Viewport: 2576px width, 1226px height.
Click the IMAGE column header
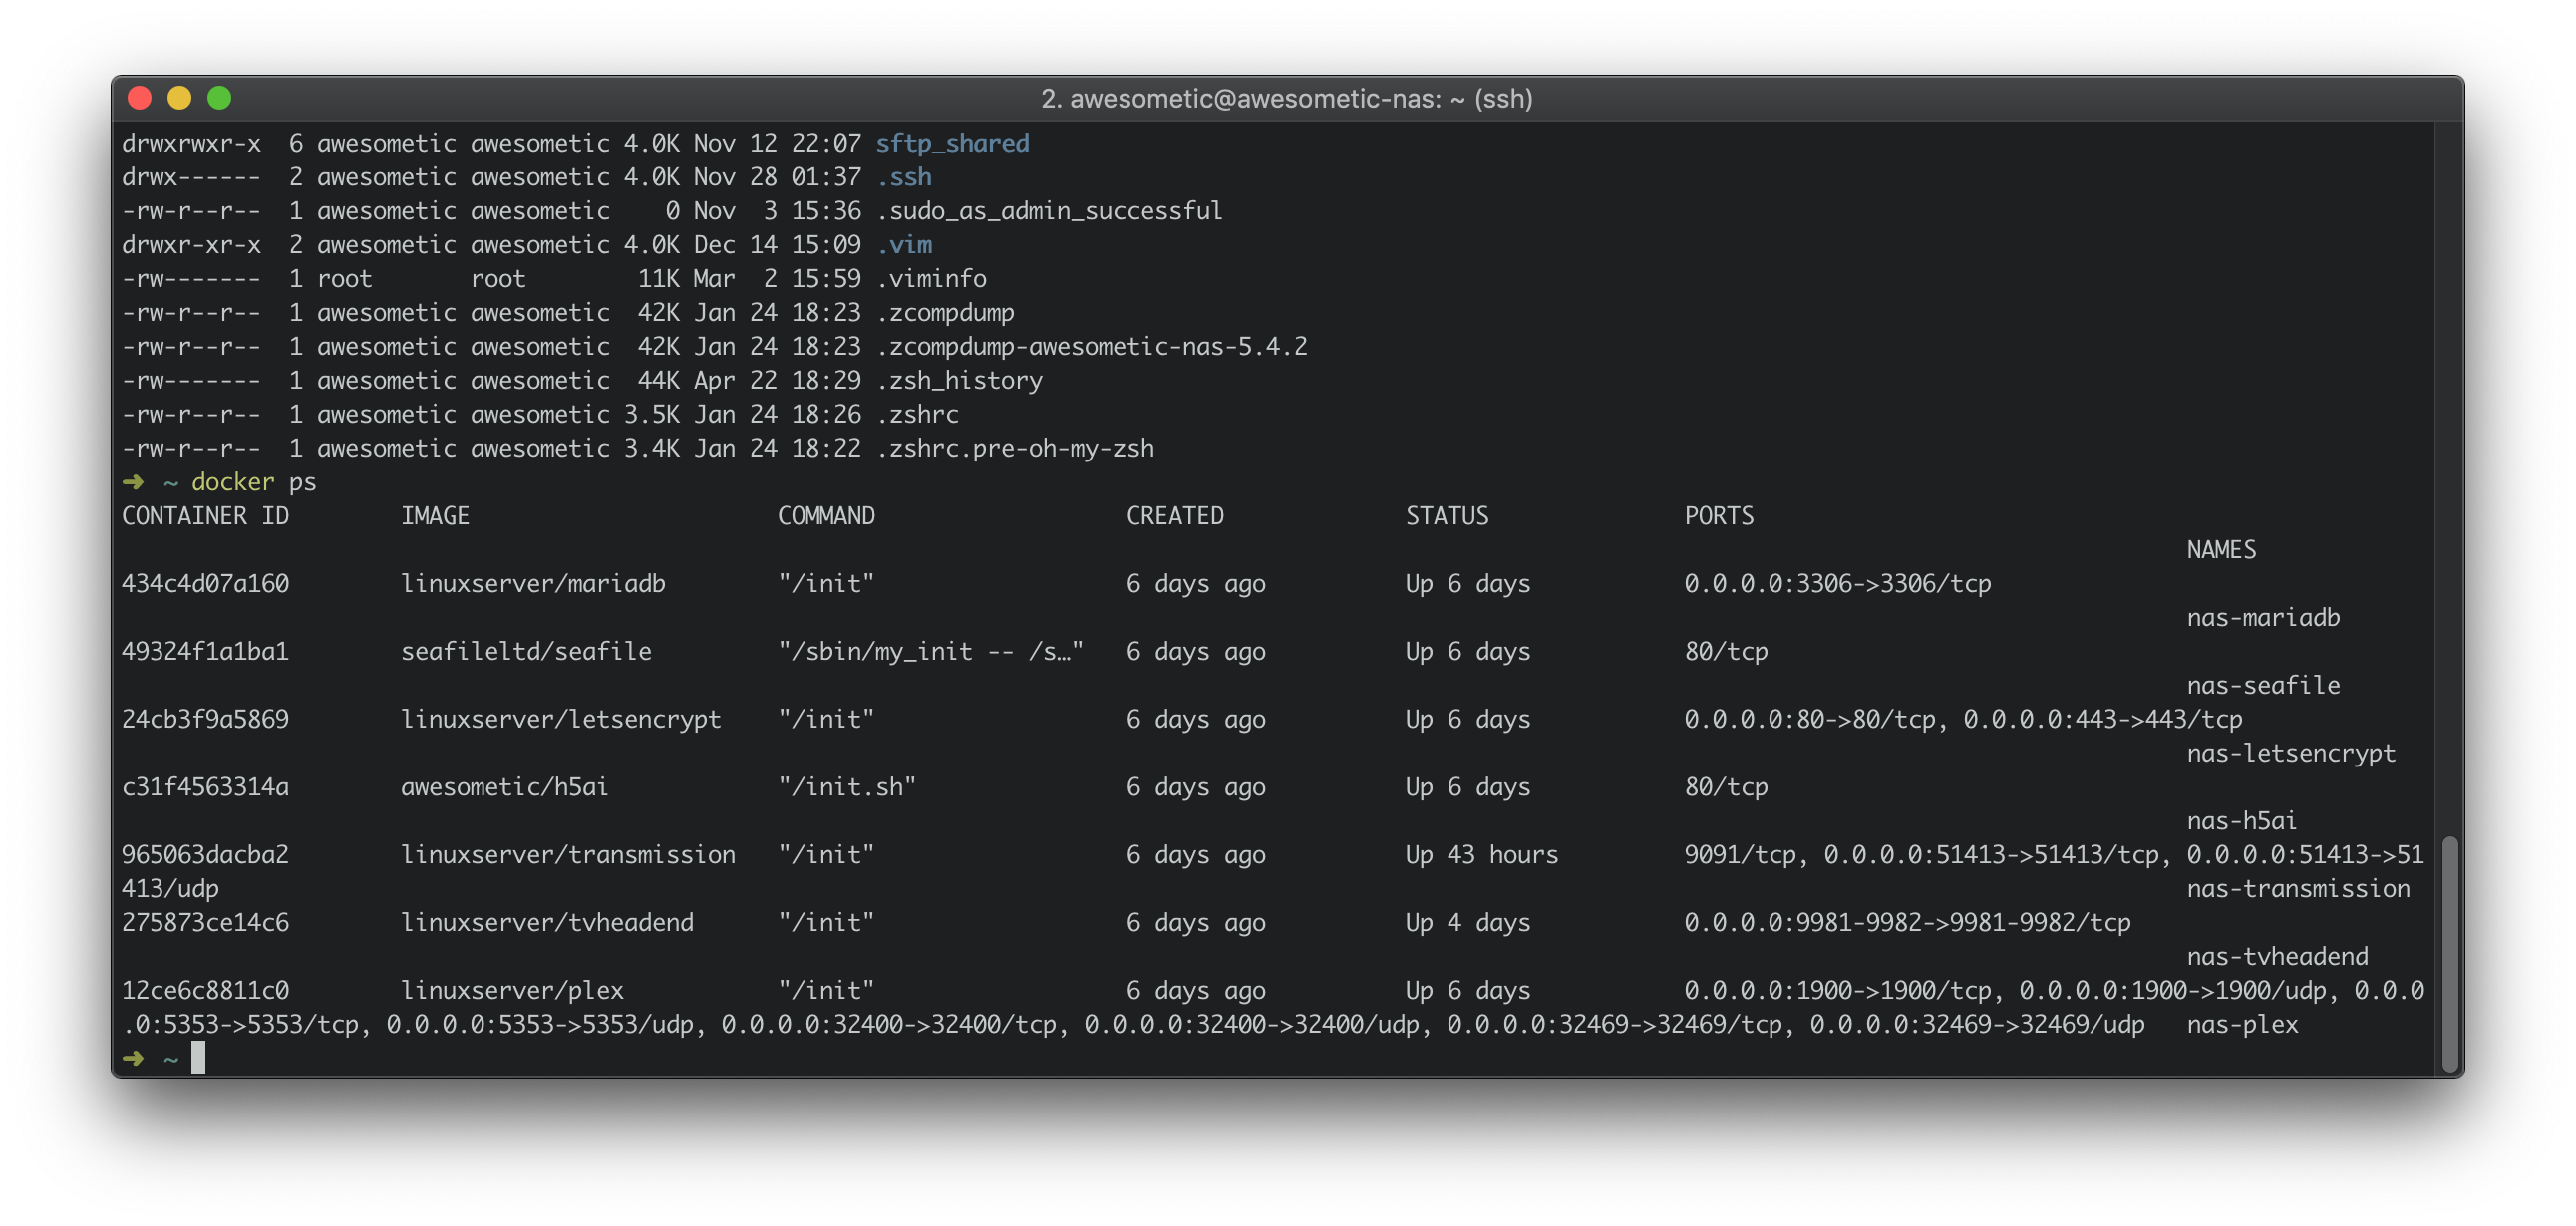click(435, 516)
